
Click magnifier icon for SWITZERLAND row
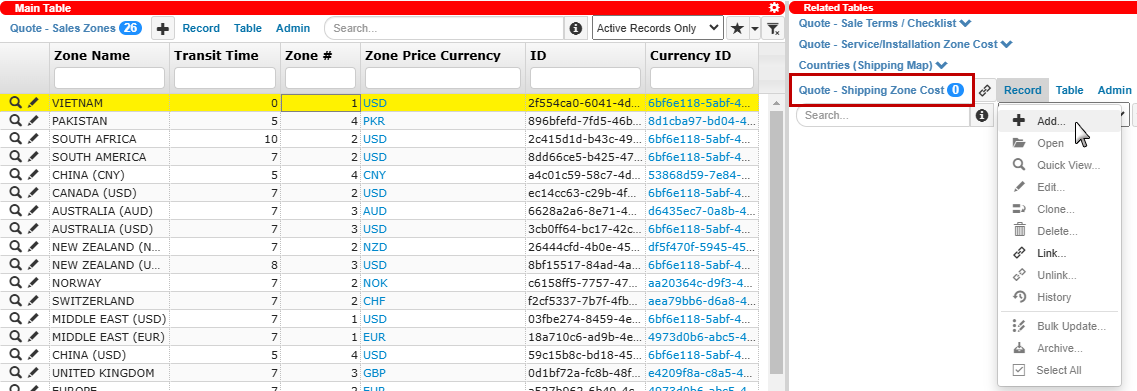point(15,301)
